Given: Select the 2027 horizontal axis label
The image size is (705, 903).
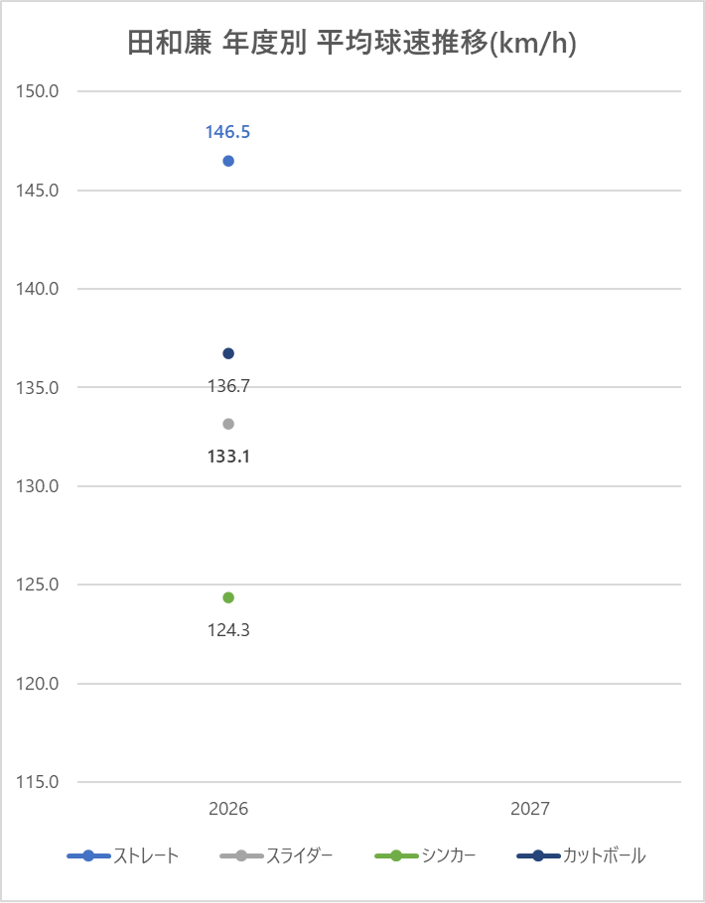Looking at the screenshot, I should [x=529, y=808].
